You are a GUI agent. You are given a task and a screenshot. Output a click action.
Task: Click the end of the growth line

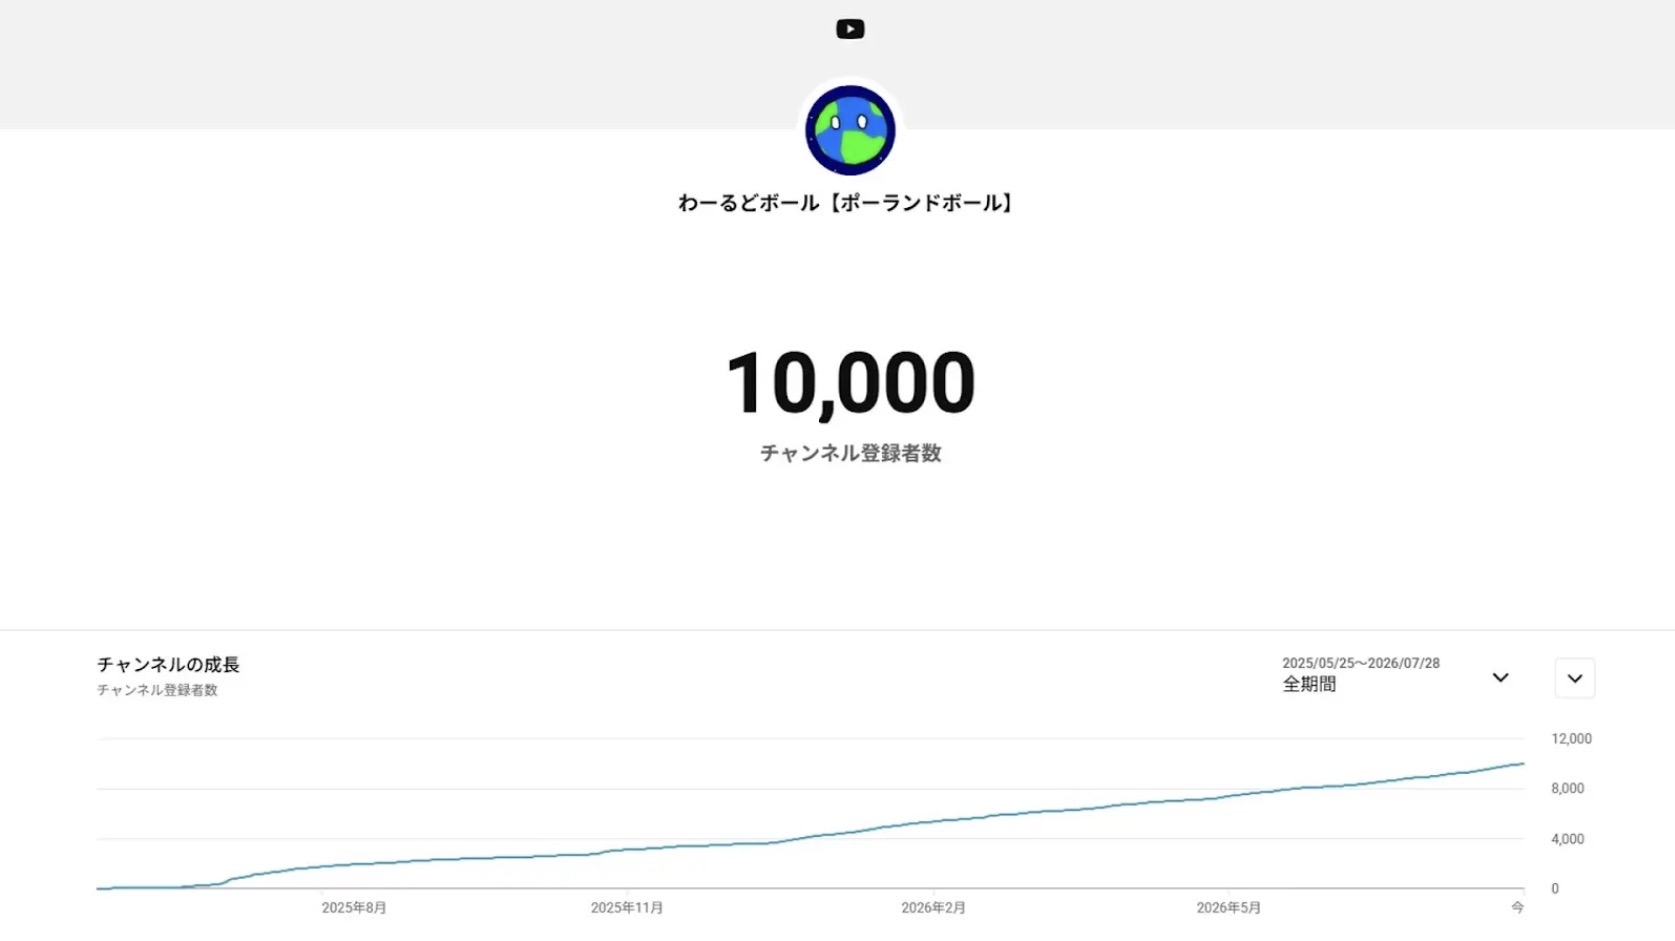[1523, 764]
